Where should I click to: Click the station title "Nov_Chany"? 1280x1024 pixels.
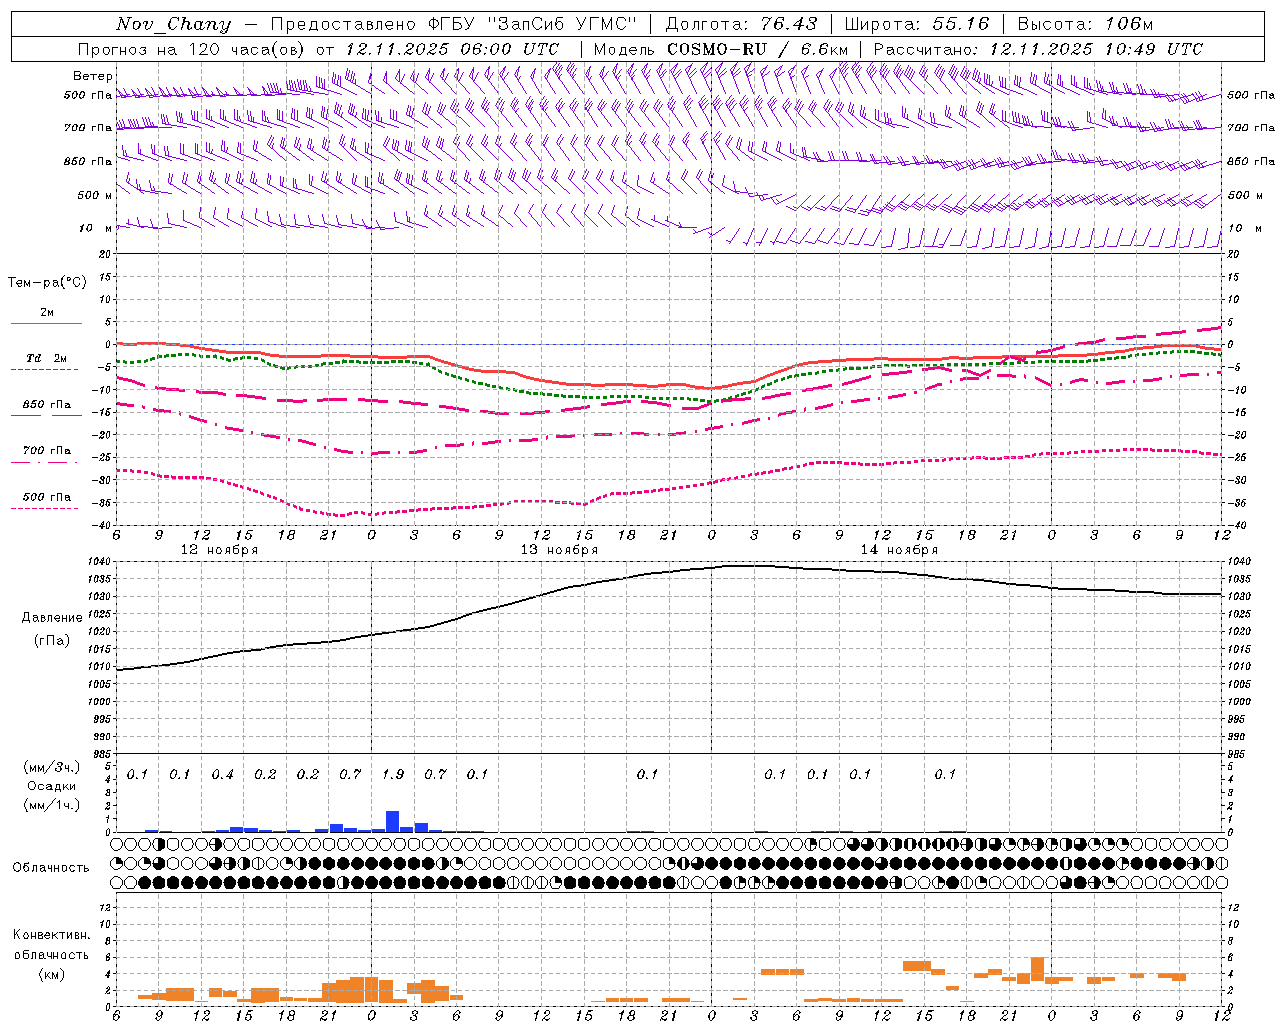click(x=174, y=24)
